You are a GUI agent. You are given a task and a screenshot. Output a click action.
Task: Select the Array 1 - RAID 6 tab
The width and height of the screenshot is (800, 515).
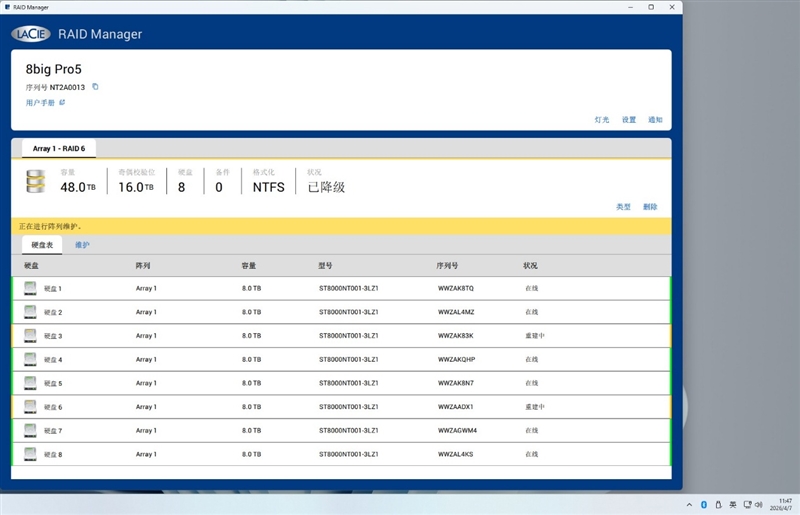tap(59, 149)
